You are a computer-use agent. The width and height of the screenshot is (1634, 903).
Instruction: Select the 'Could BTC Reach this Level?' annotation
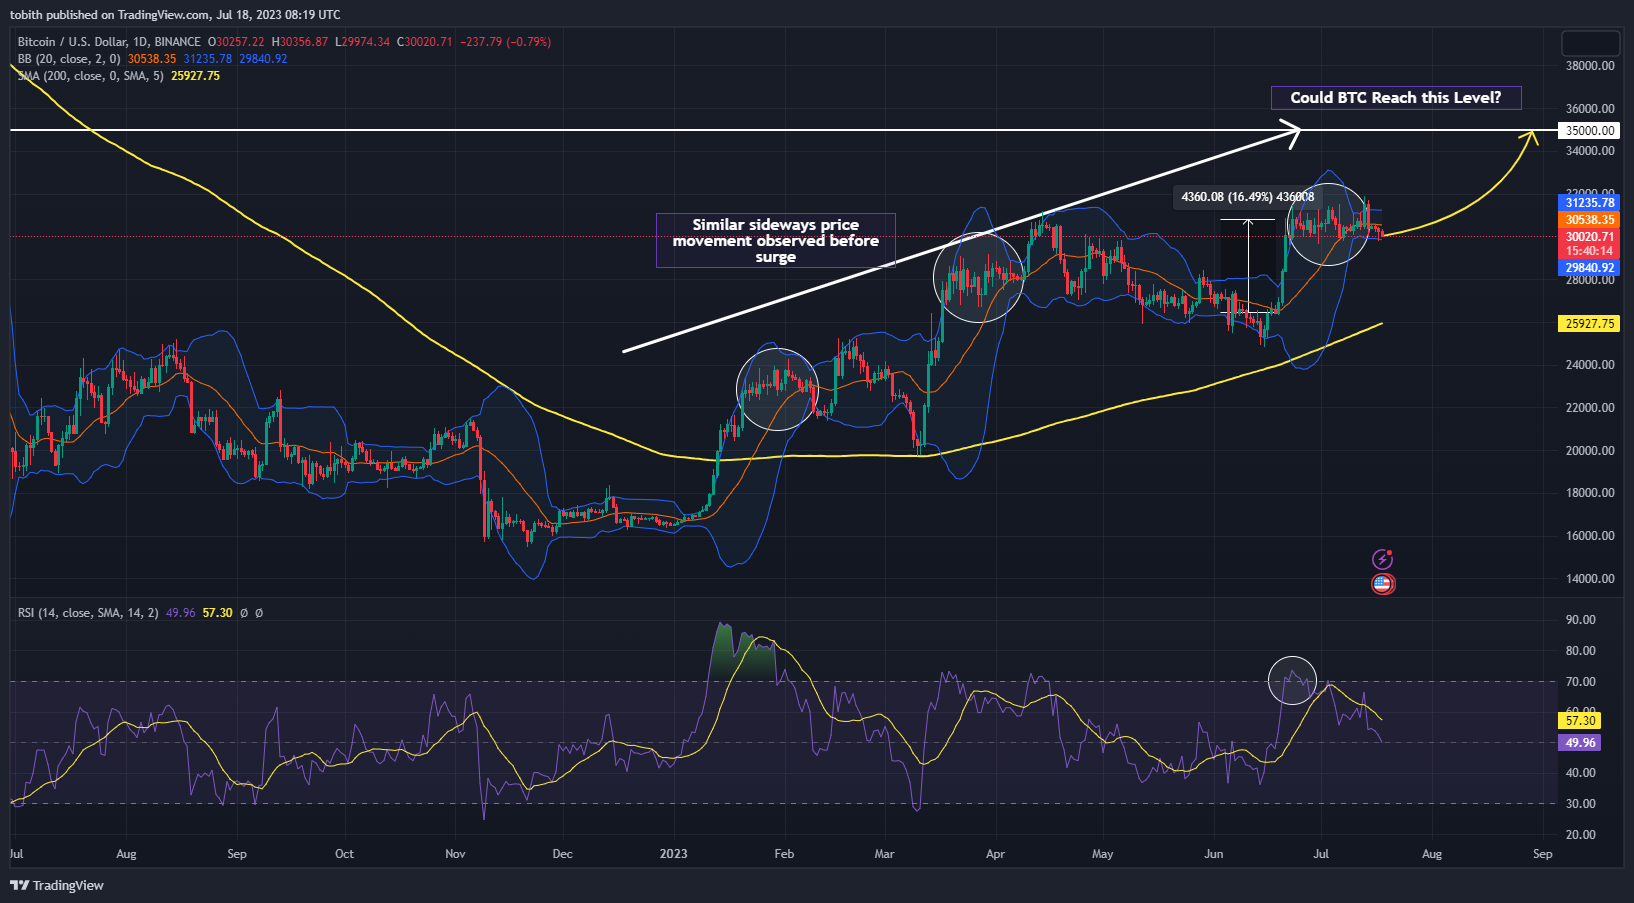(1395, 97)
